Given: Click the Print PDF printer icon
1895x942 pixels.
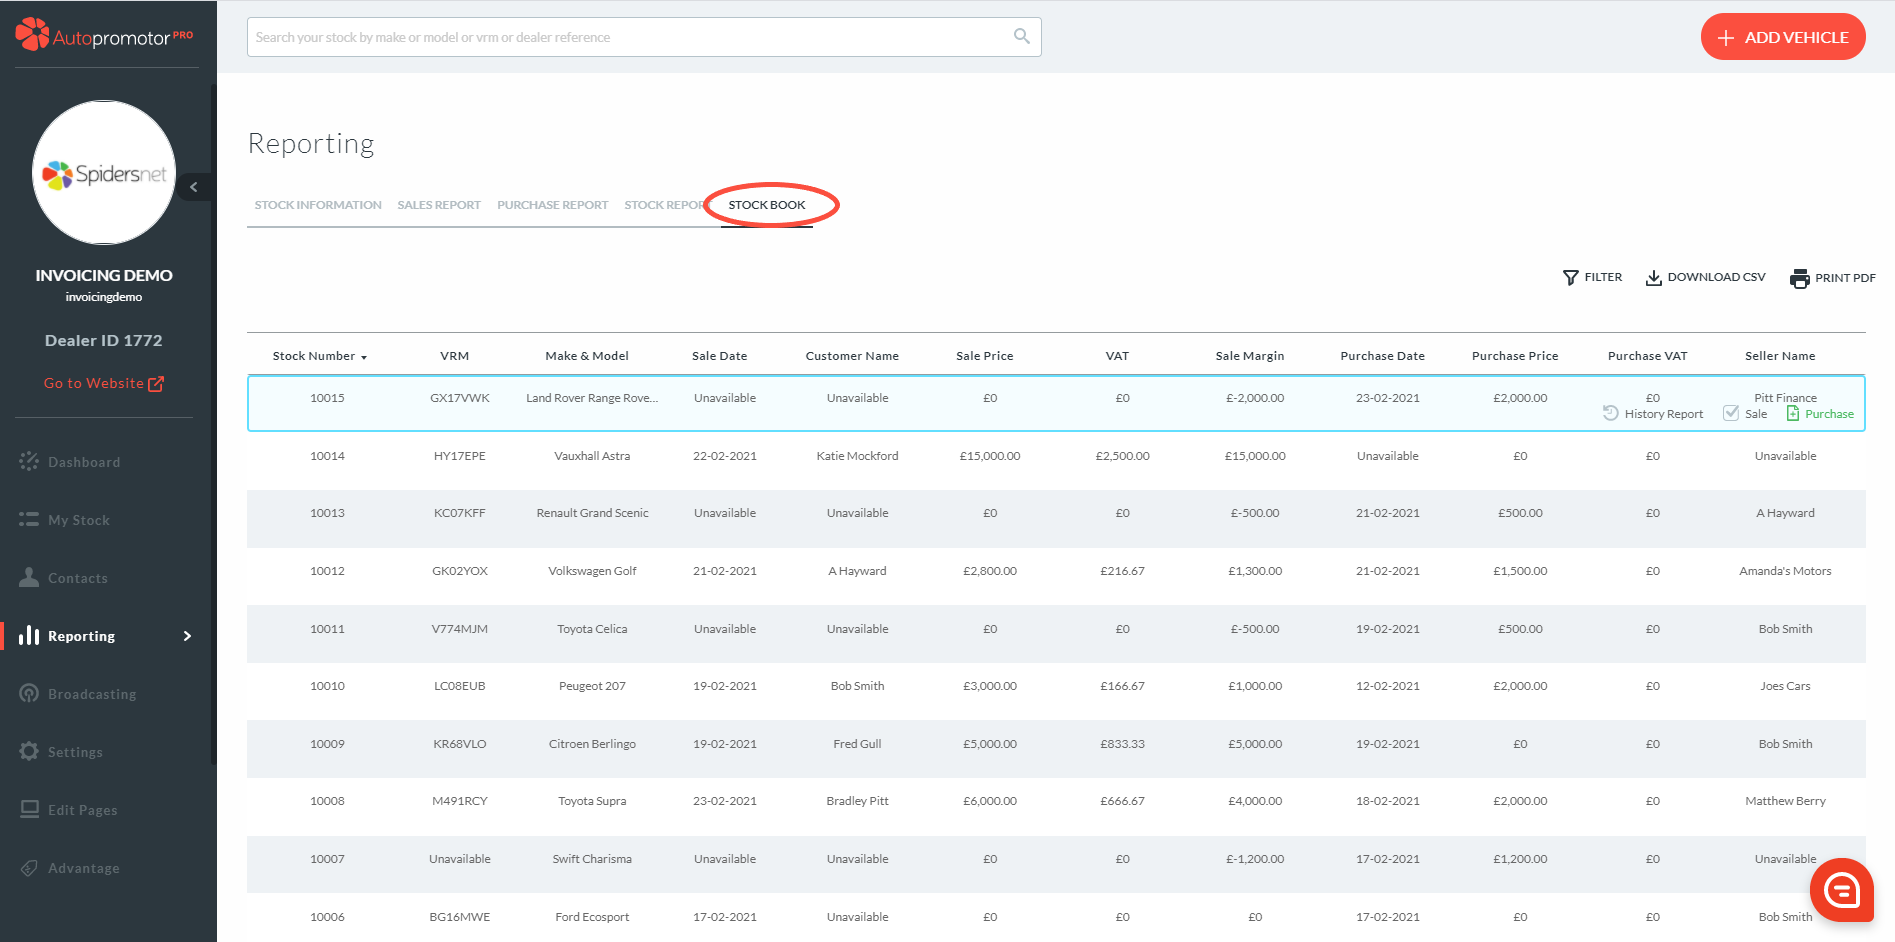Looking at the screenshot, I should [x=1800, y=279].
